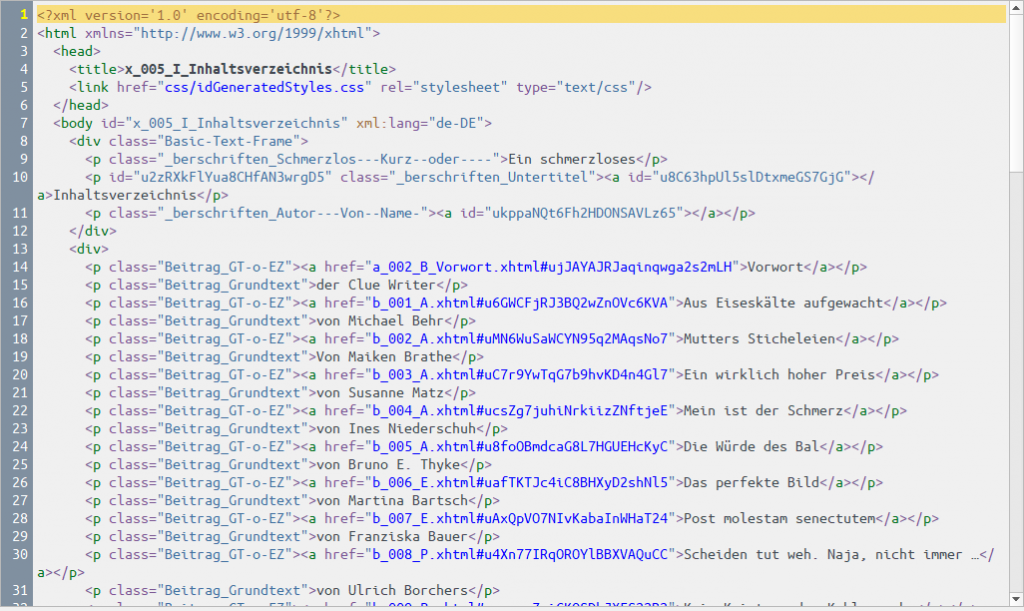Click line number 1 in the gutter
1024x611 pixels.
tap(22, 15)
